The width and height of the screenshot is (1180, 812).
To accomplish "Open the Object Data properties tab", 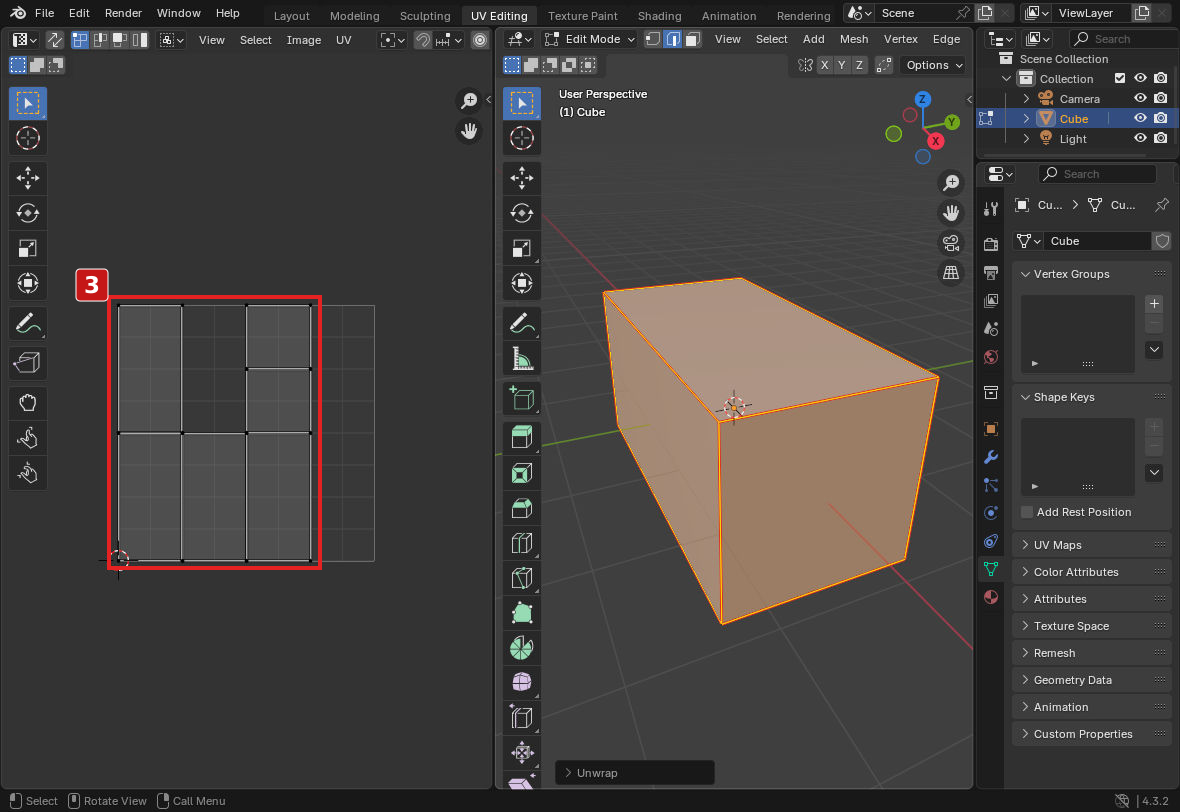I will click(991, 569).
